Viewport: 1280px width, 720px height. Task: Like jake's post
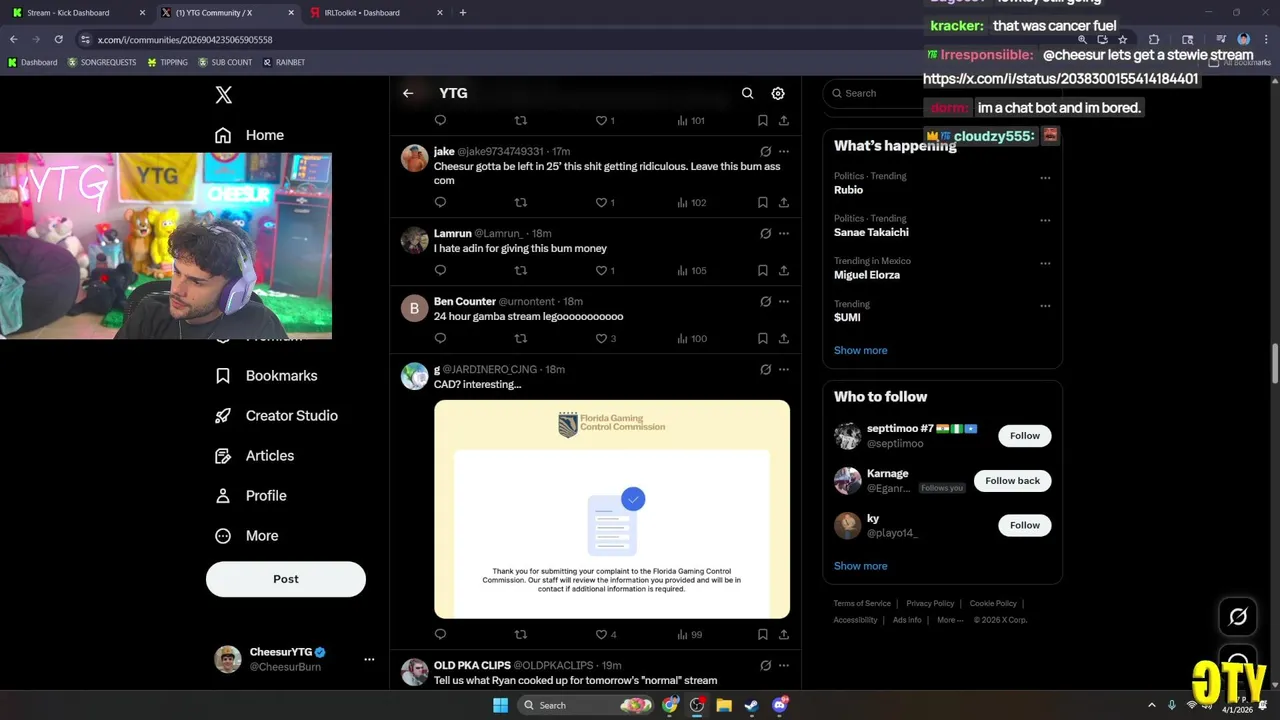(x=602, y=202)
